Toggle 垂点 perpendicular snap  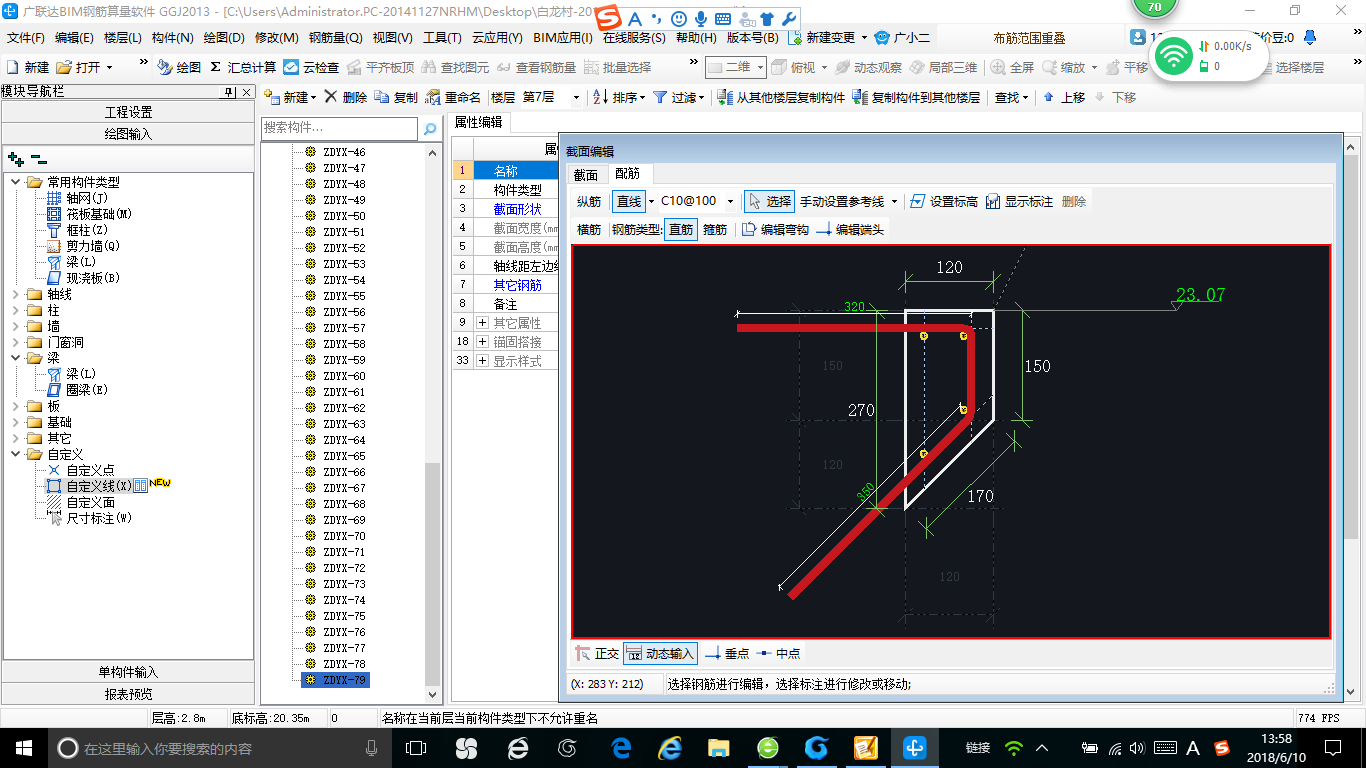727,653
